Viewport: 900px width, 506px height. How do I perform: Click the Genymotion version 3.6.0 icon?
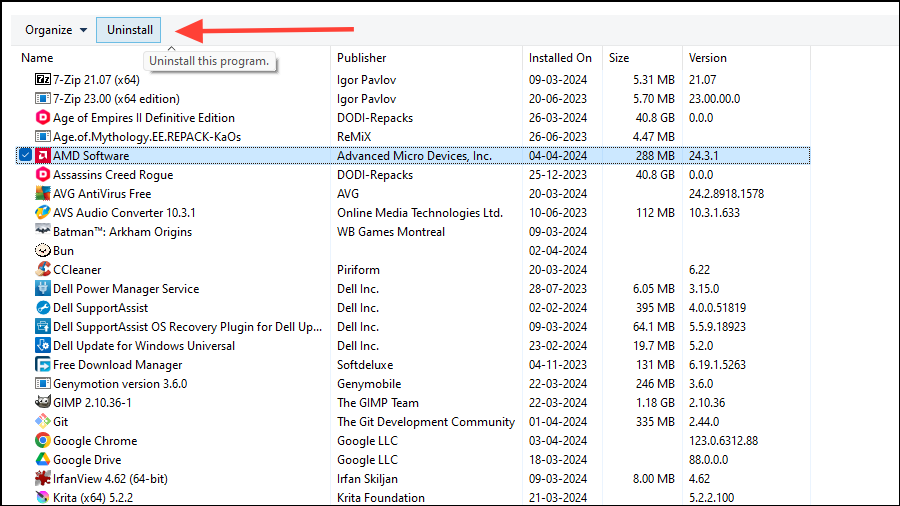(42, 383)
